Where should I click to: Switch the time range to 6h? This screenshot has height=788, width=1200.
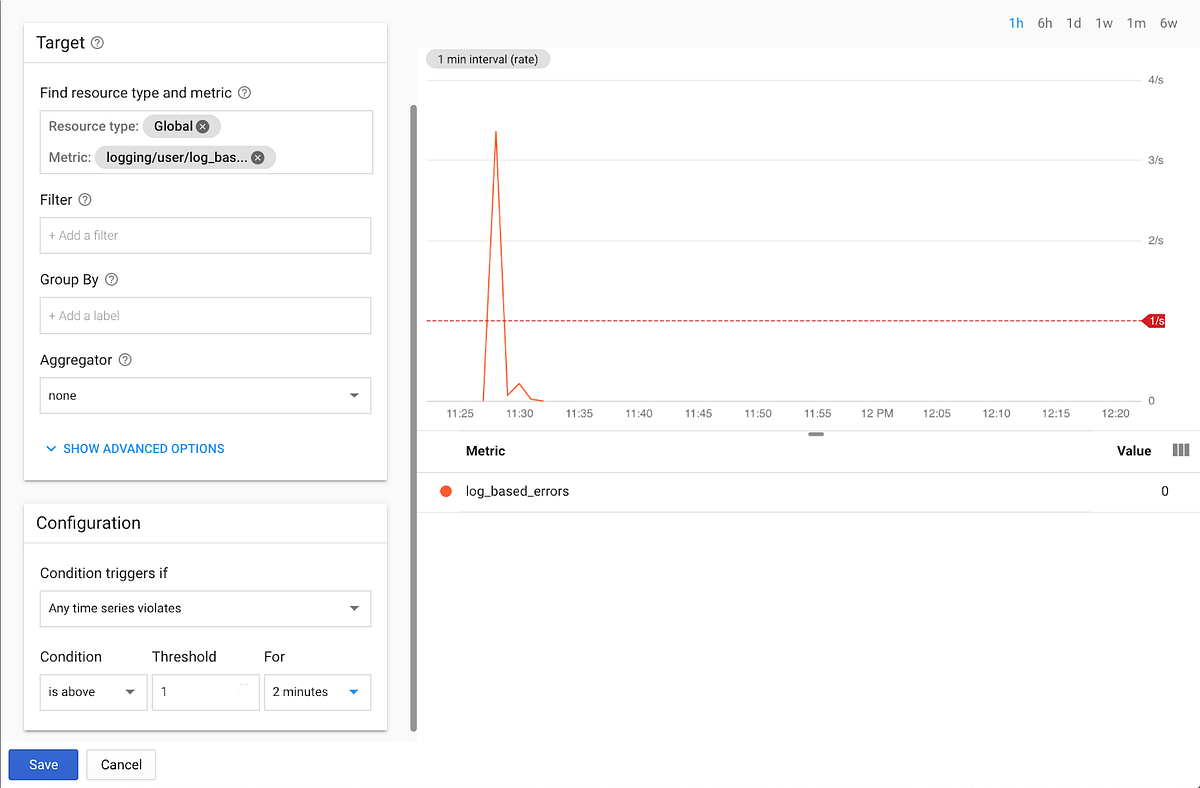point(1044,22)
